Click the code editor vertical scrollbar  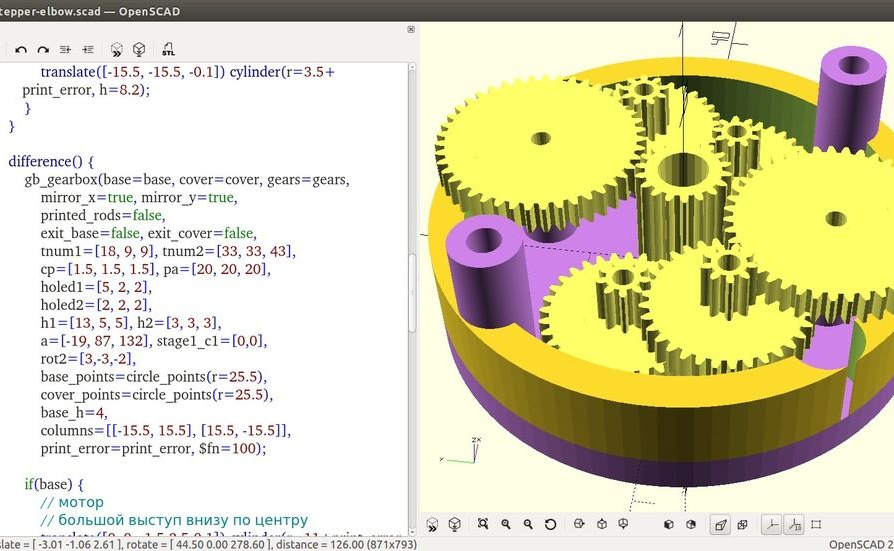tap(411, 290)
